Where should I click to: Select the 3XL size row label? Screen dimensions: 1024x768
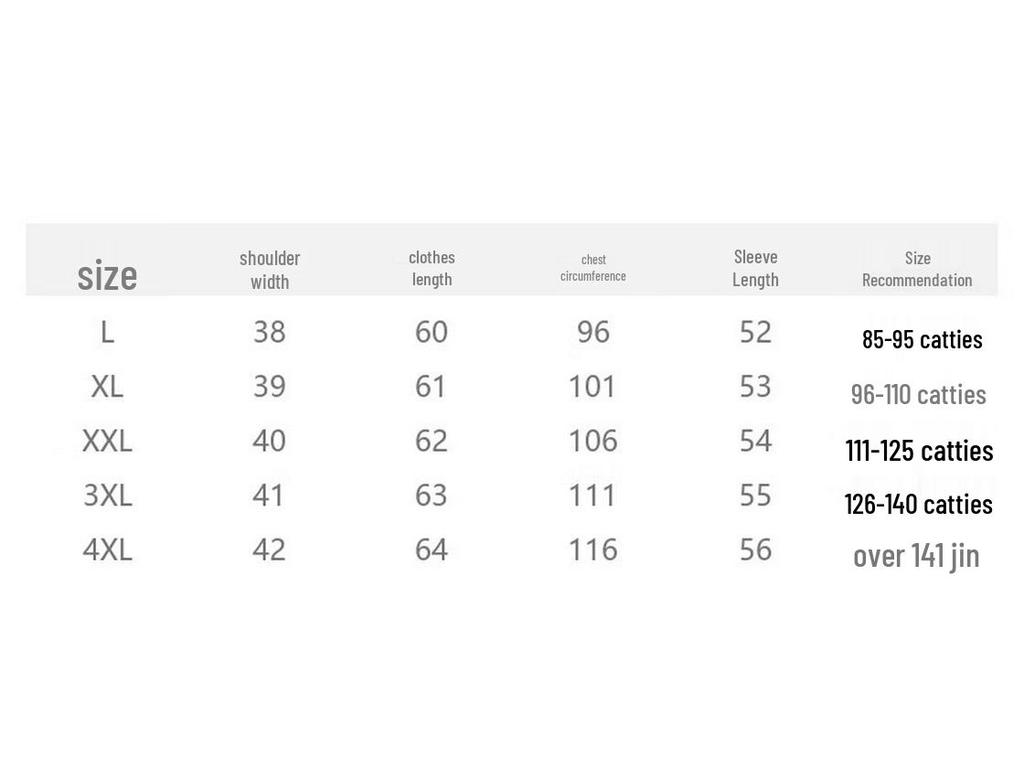pos(107,495)
